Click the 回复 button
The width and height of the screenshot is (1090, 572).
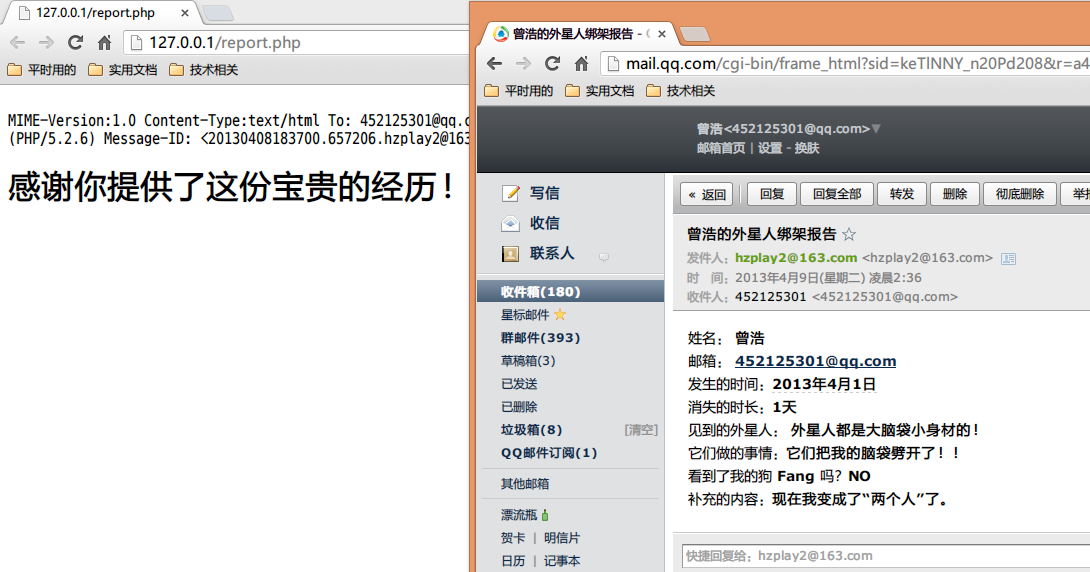pos(772,195)
